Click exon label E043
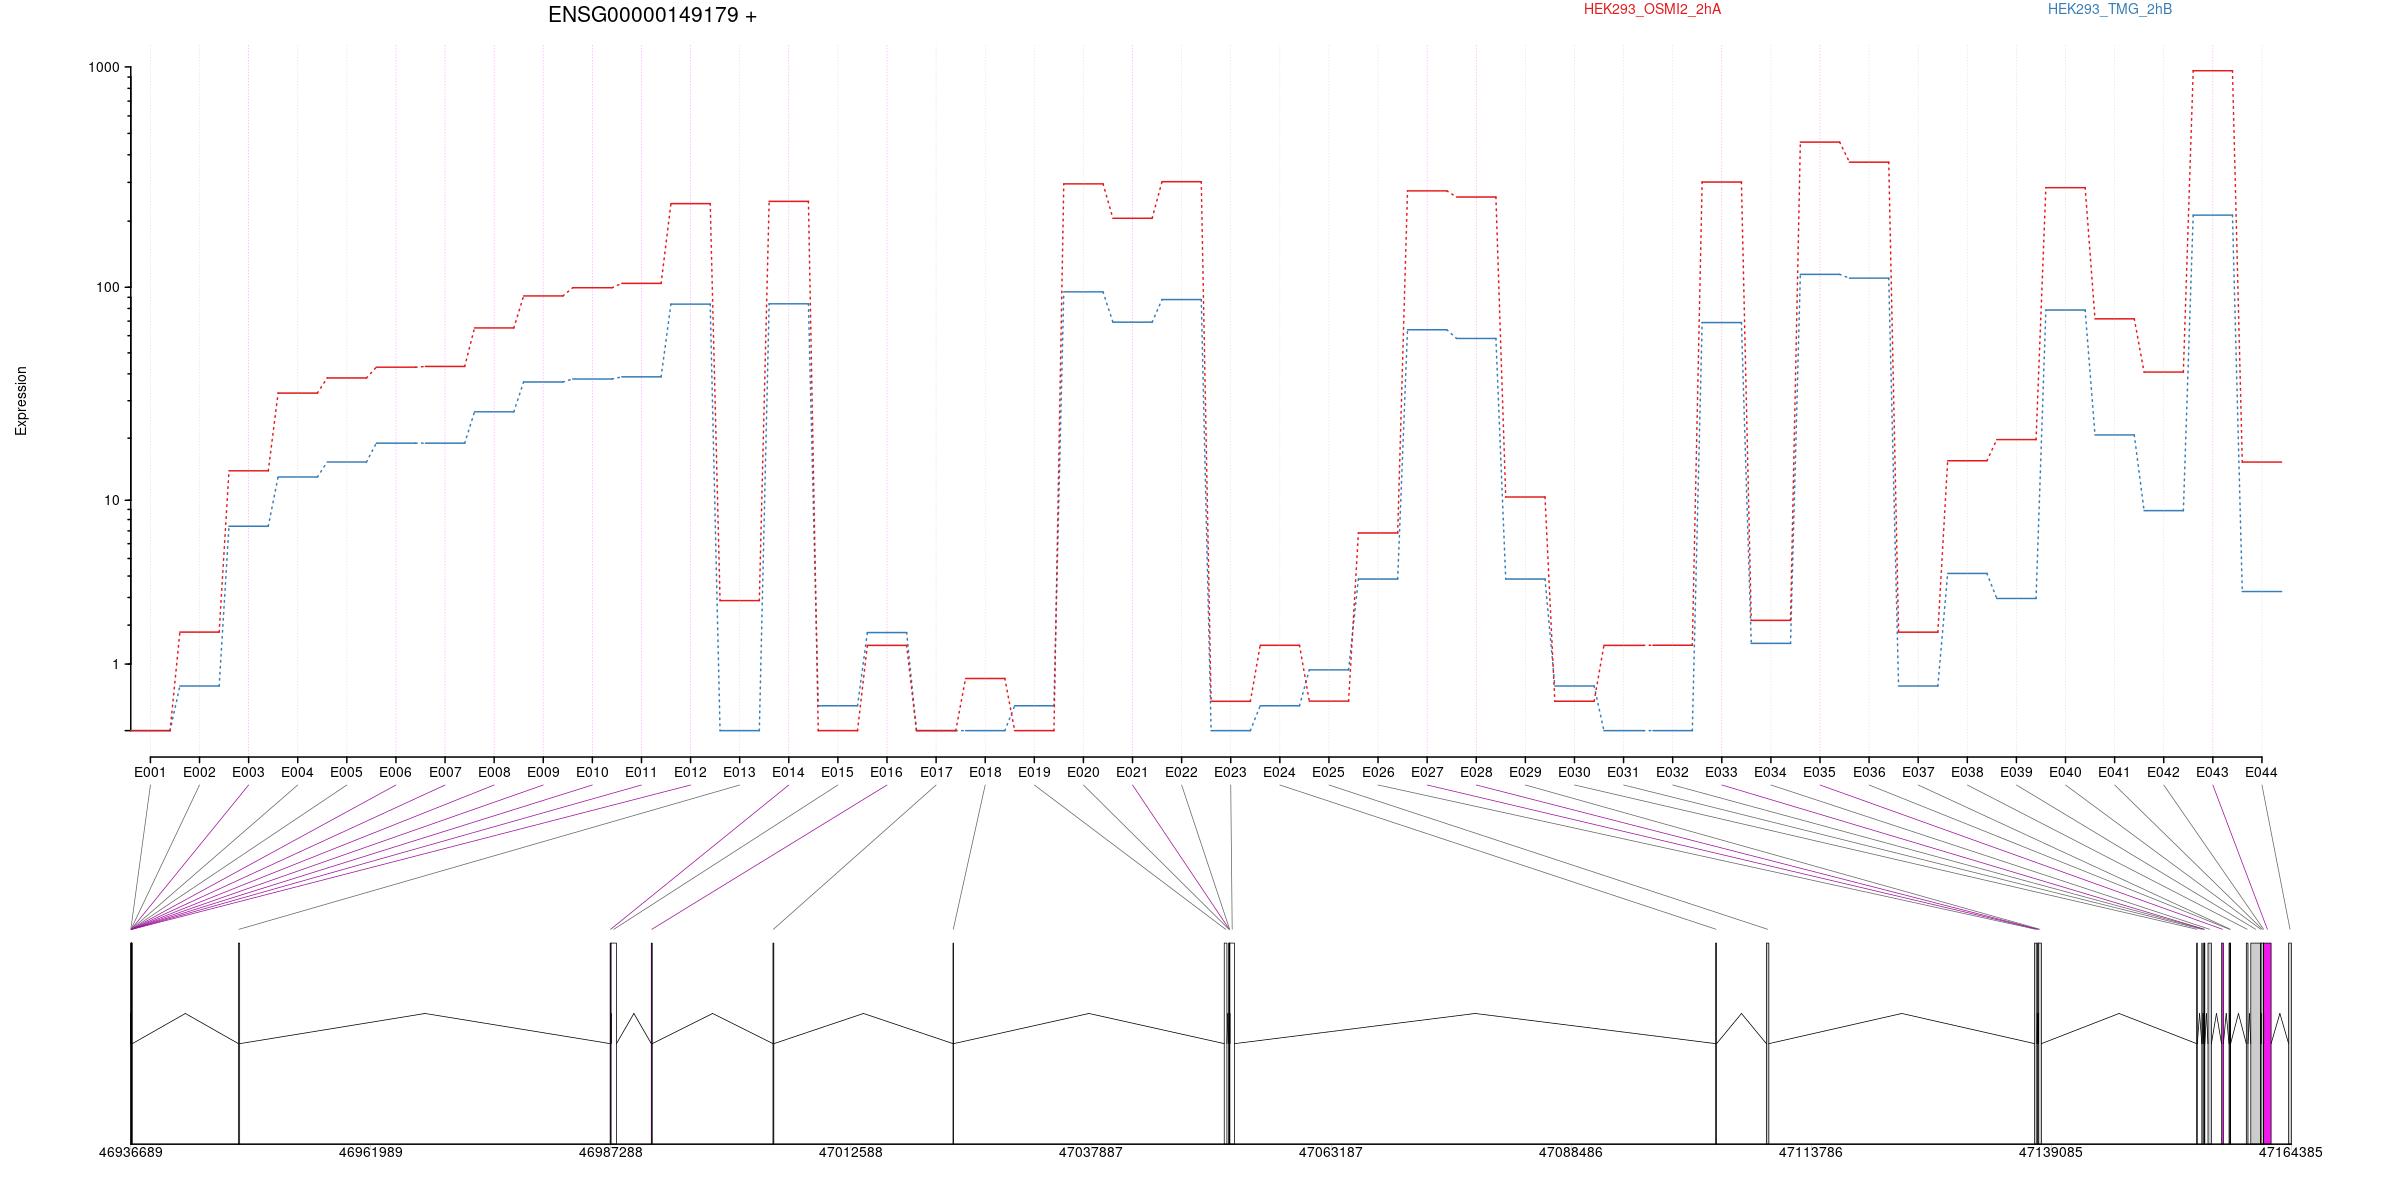This screenshot has height=1200, width=2400. (2212, 772)
